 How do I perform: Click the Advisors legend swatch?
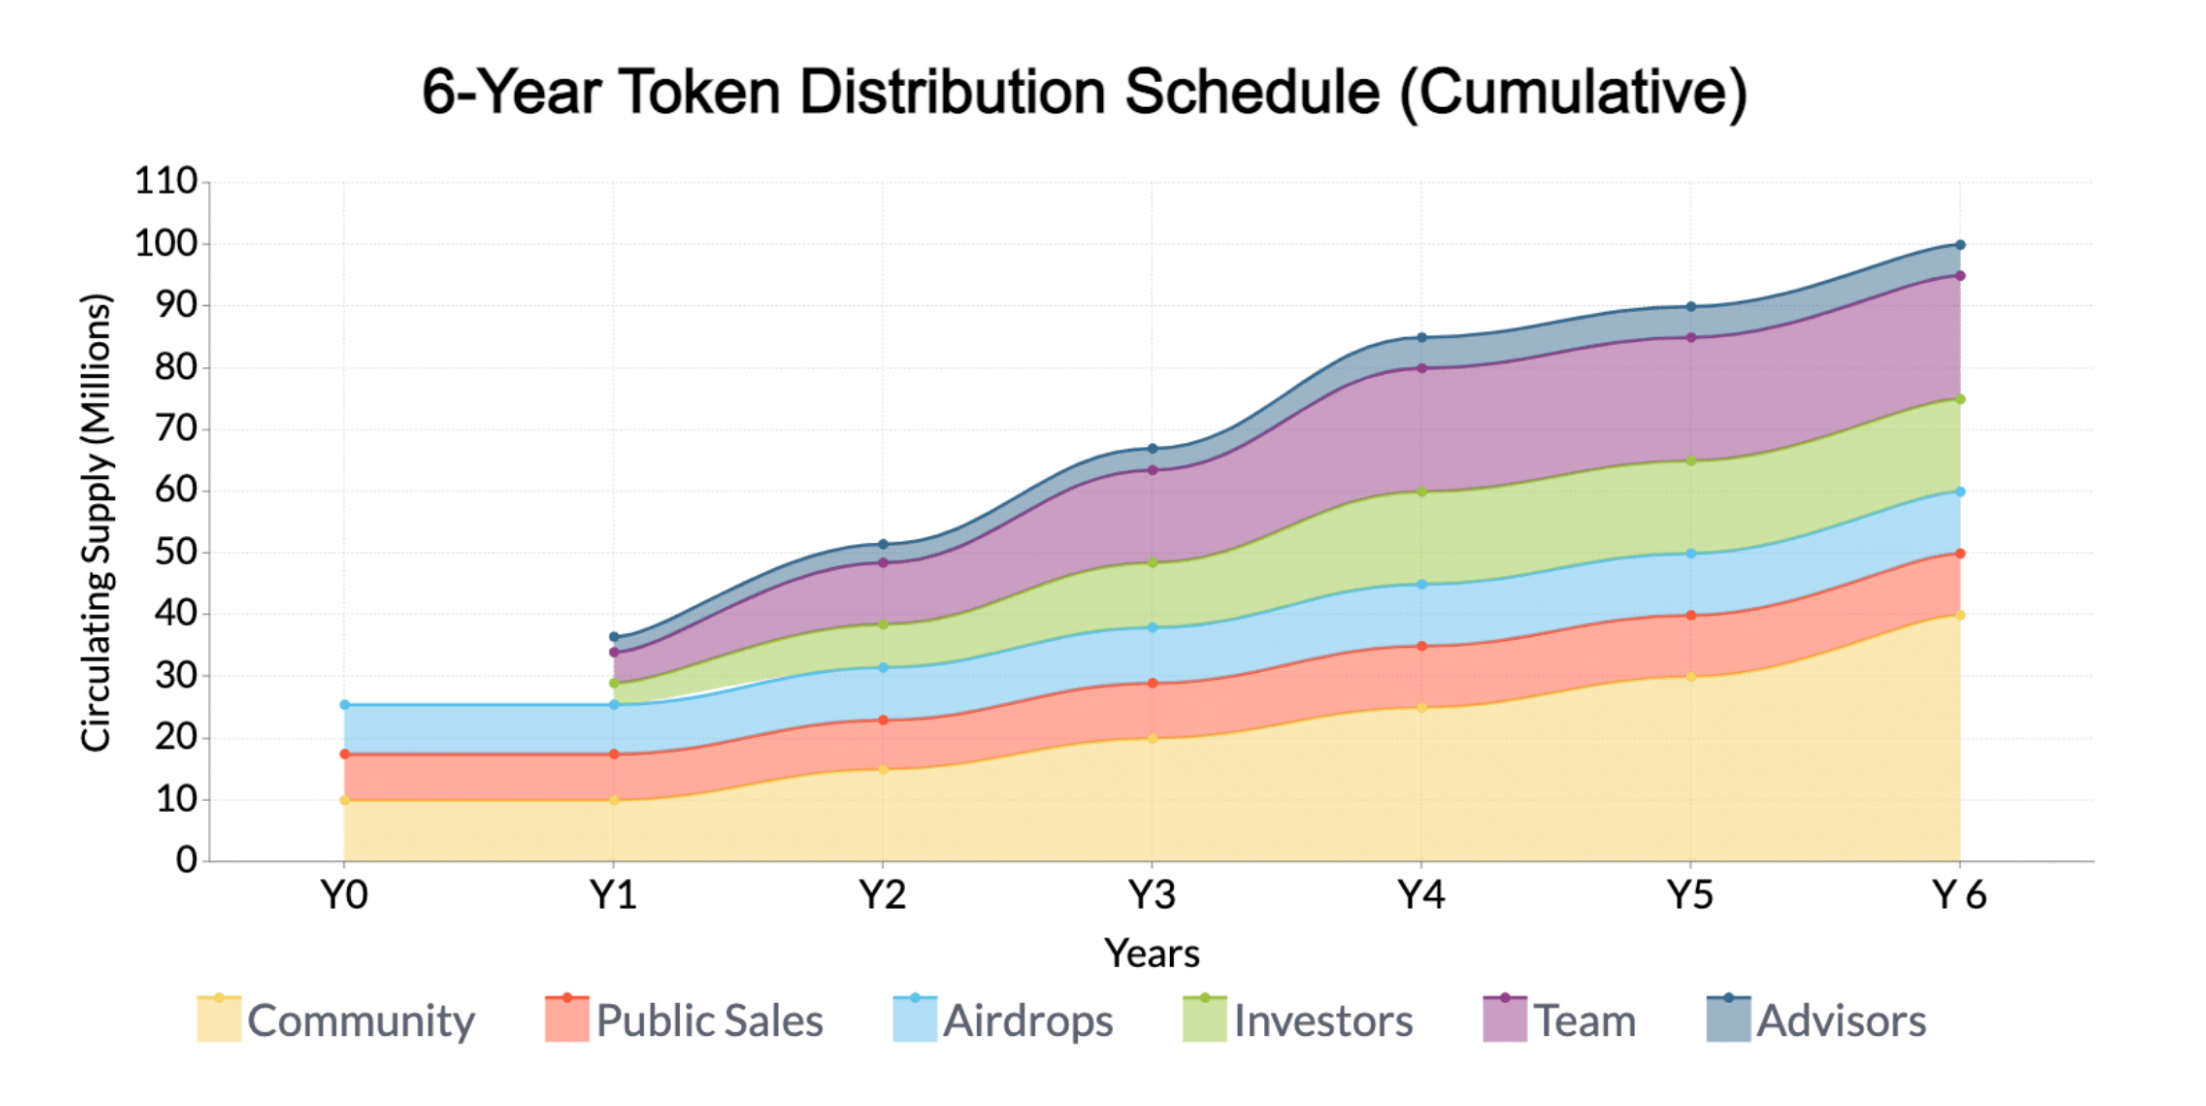1728,1020
